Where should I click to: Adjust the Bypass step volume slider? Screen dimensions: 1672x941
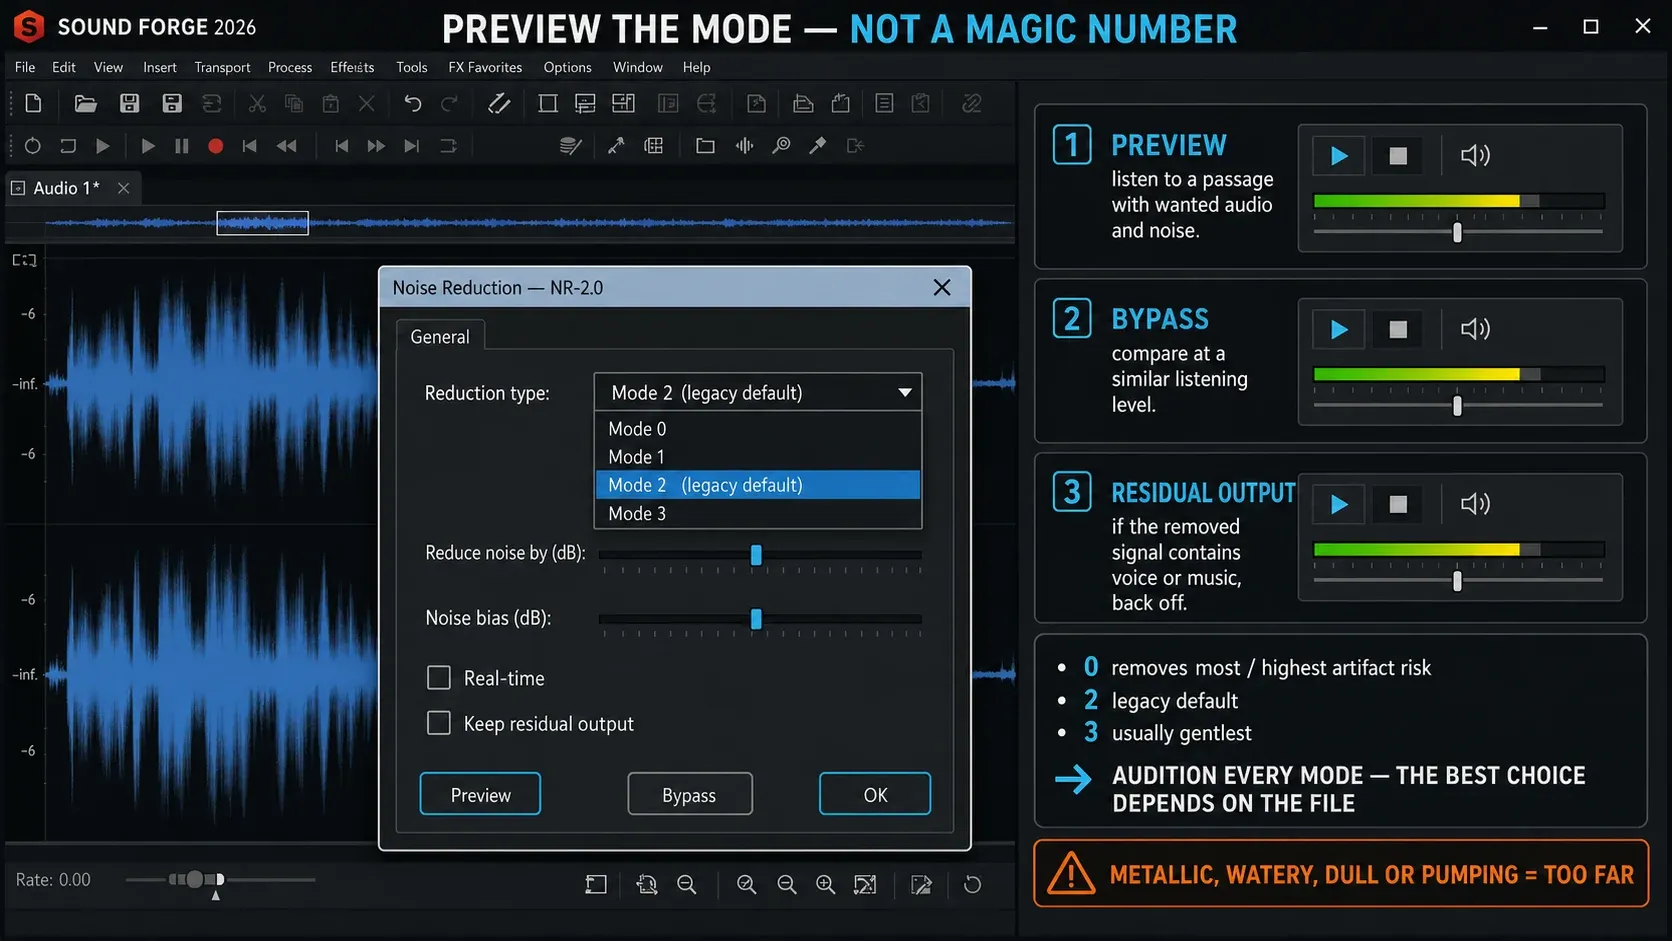[1457, 406]
